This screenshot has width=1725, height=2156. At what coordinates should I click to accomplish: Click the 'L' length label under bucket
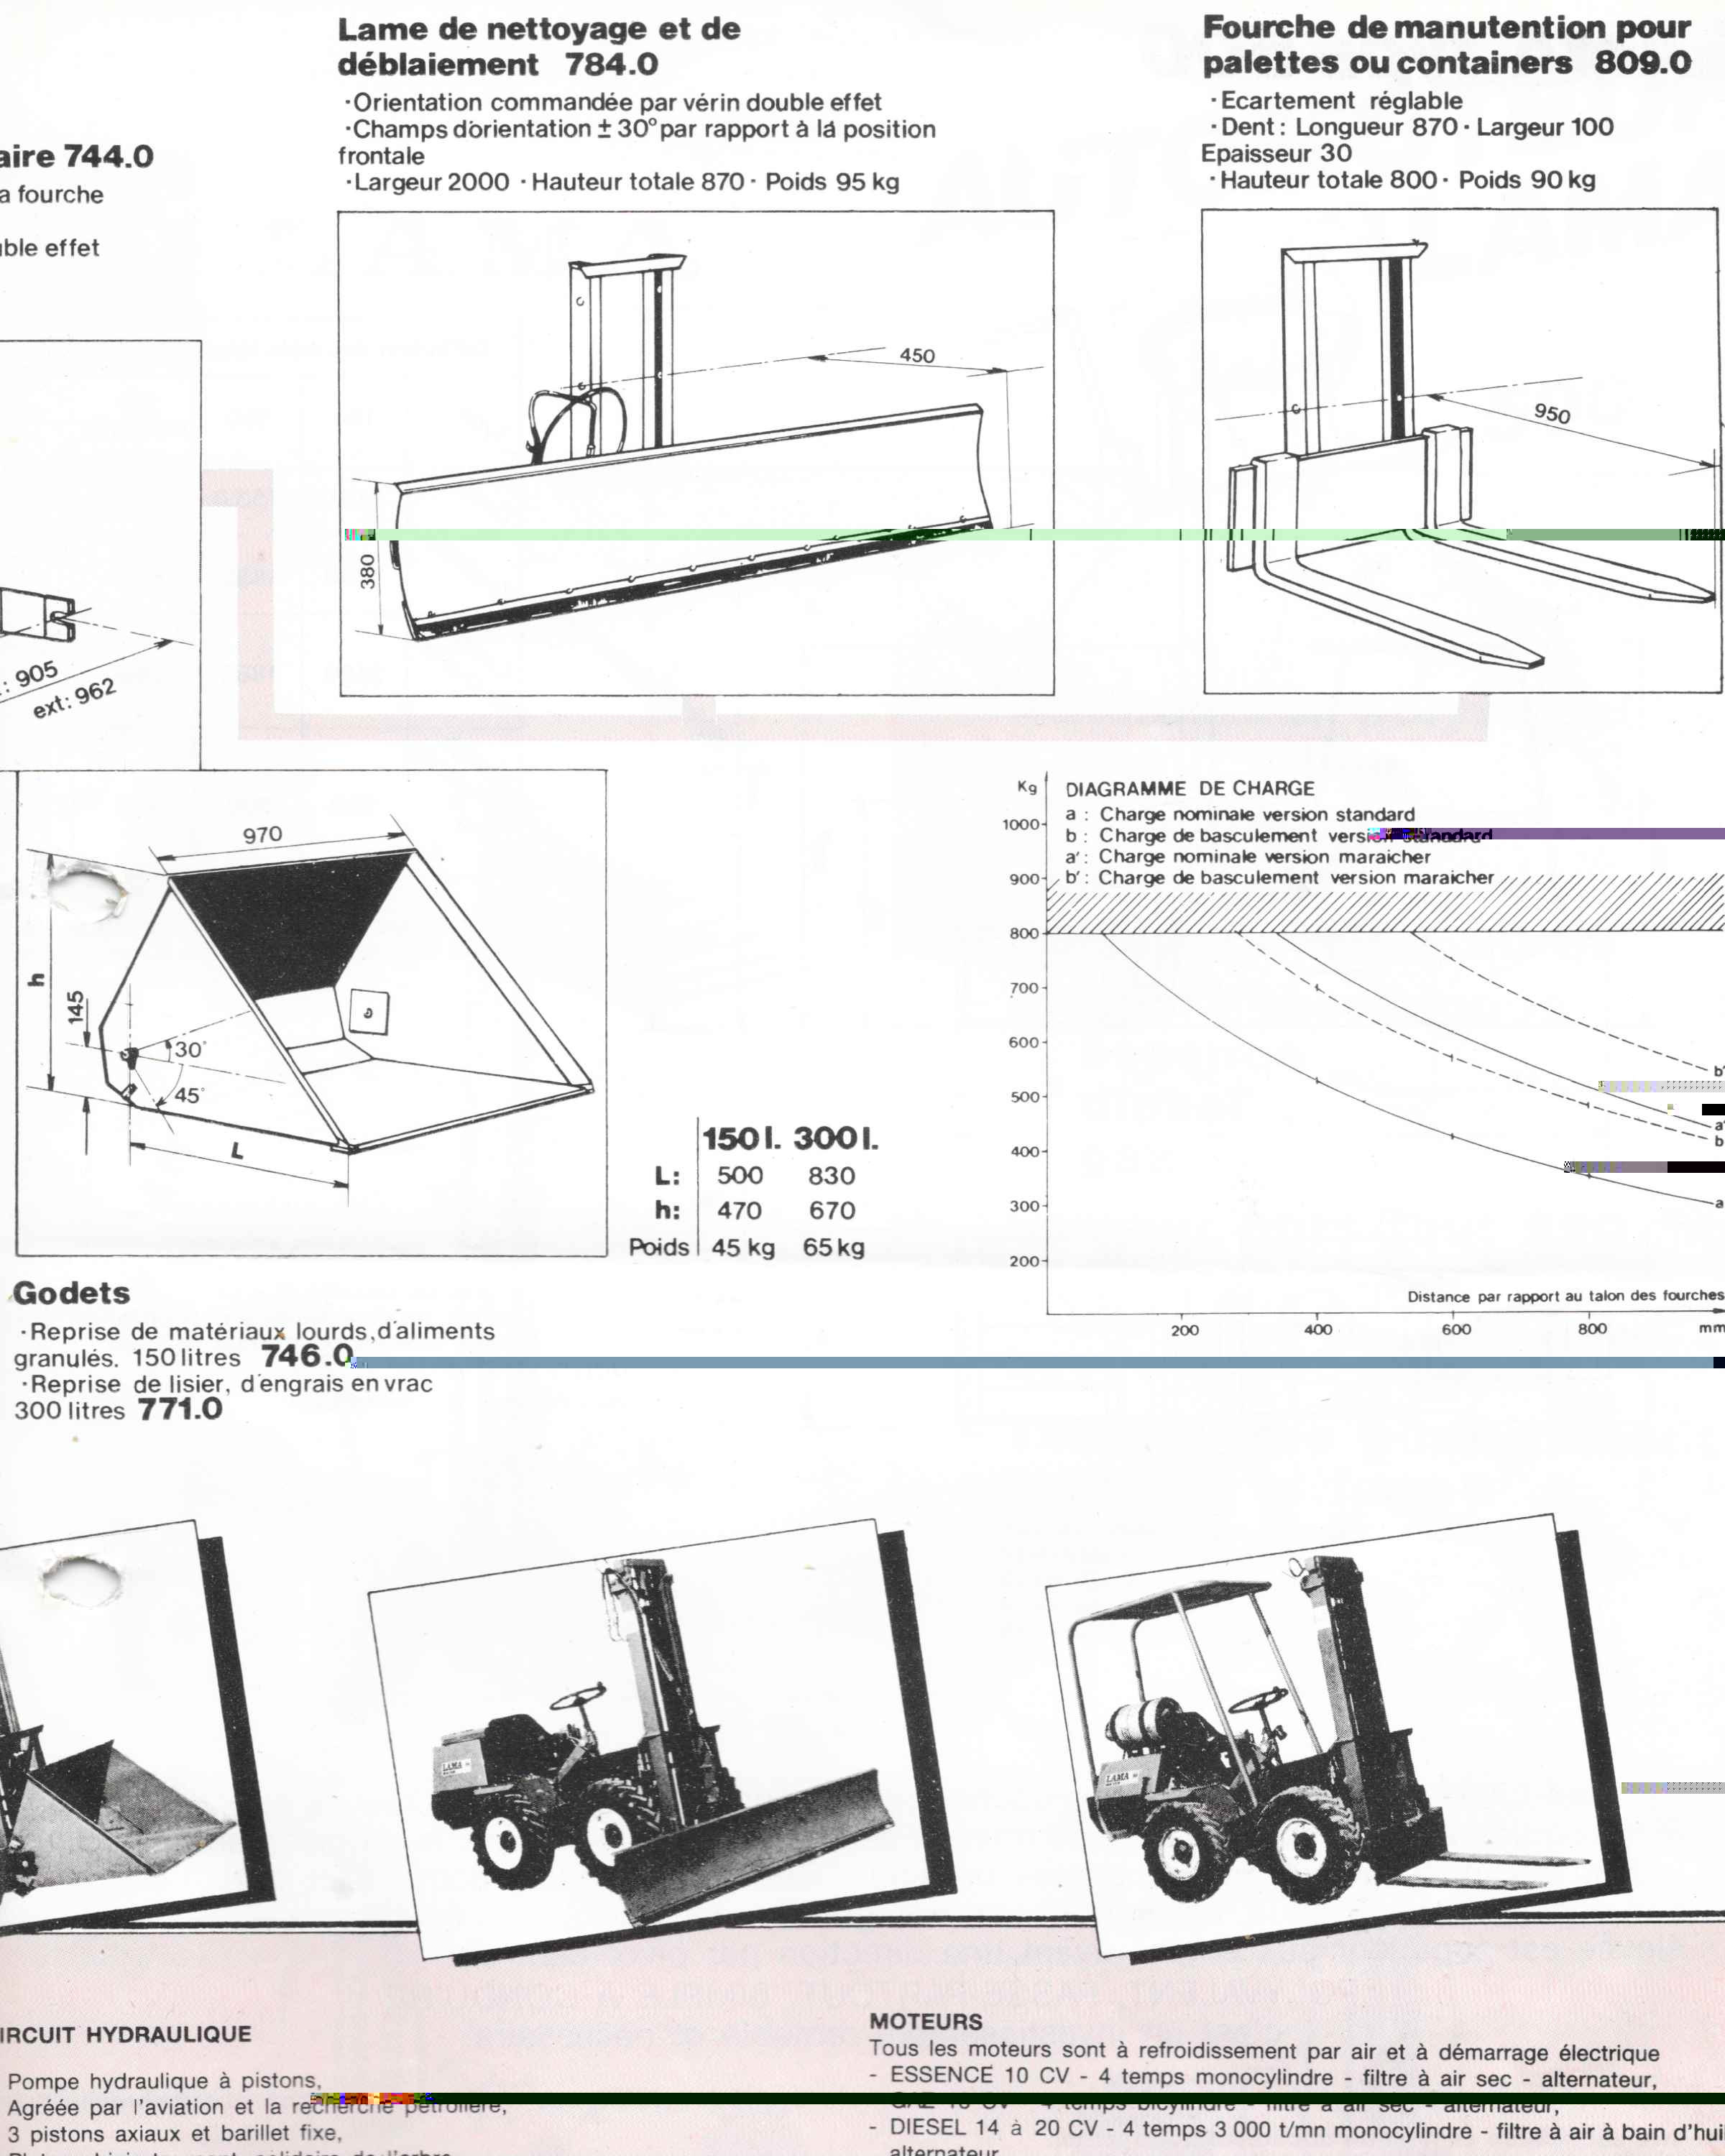237,1151
